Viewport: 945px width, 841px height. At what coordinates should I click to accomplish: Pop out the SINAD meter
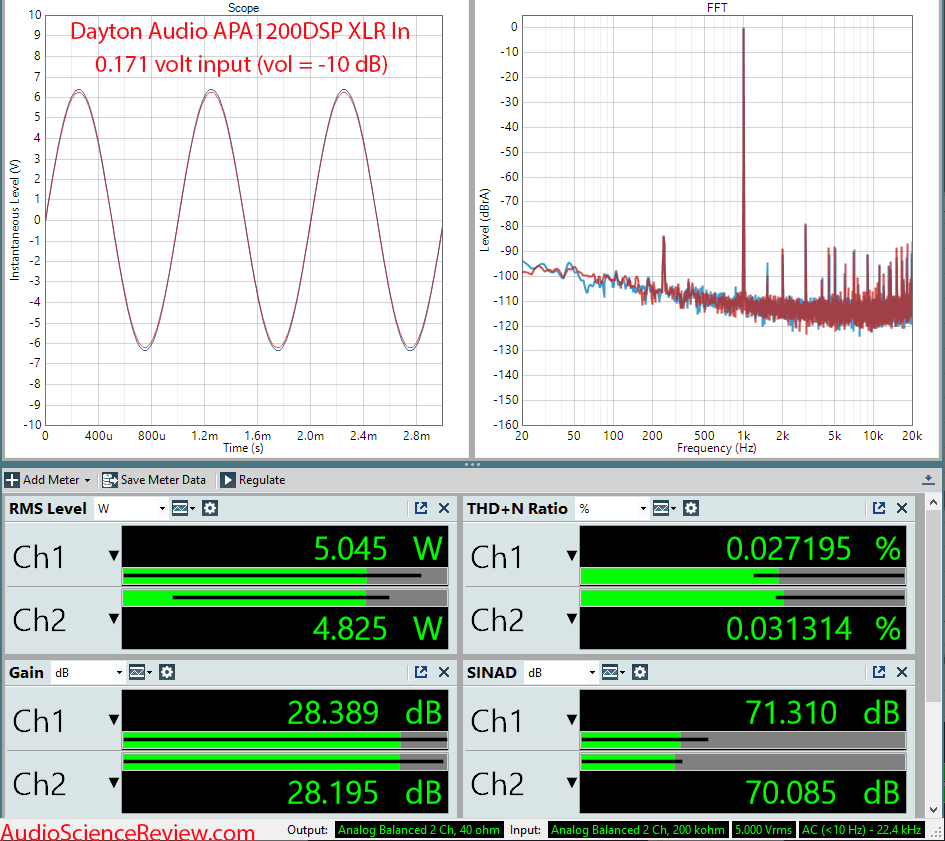pos(879,672)
